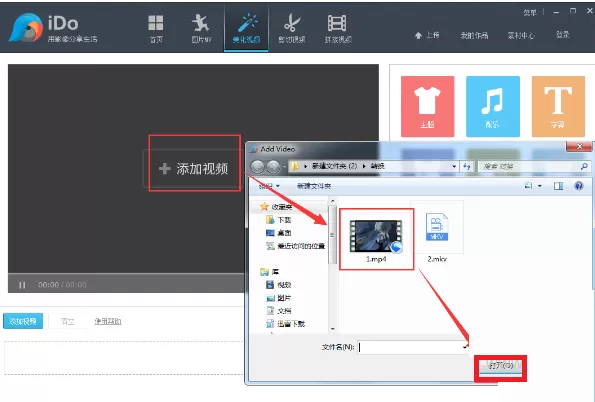Open the 使用帮助 help link
This screenshot has height=402, width=595.
pyautogui.click(x=108, y=321)
